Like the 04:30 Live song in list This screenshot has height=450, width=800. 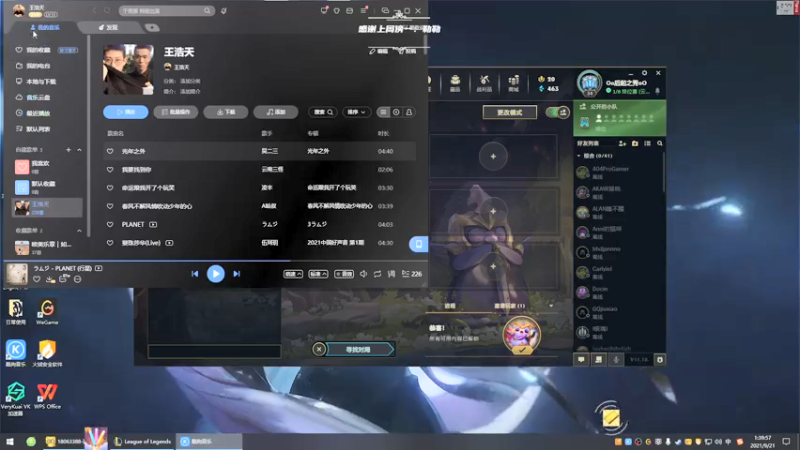(x=110, y=243)
